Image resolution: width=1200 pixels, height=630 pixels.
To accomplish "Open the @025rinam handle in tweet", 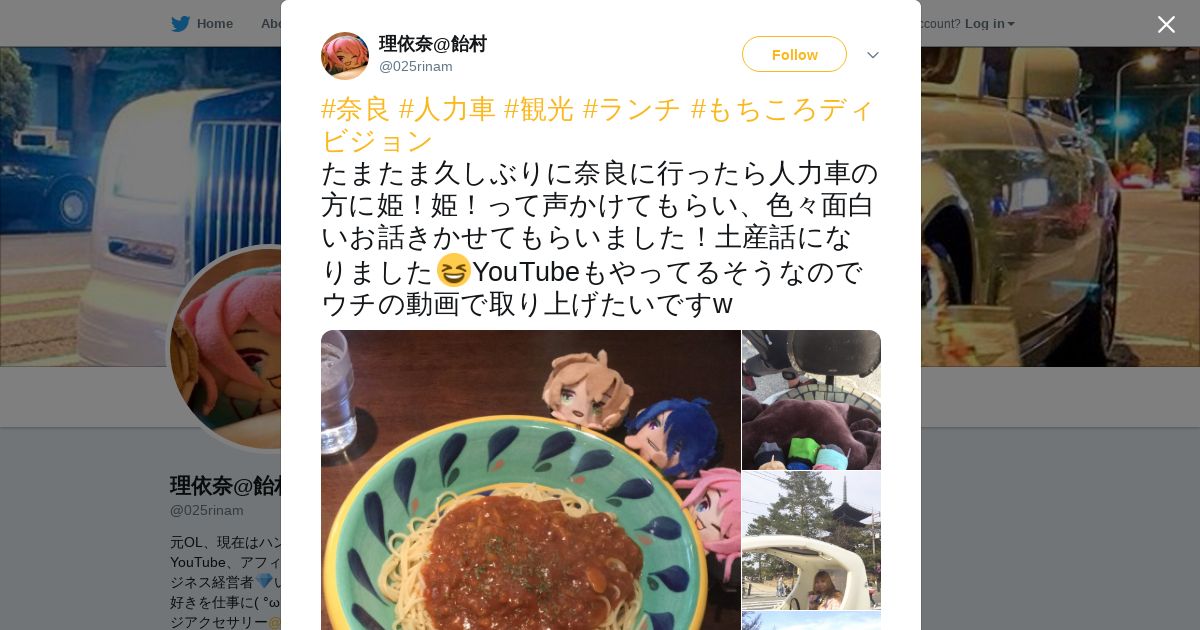I will click(x=416, y=67).
